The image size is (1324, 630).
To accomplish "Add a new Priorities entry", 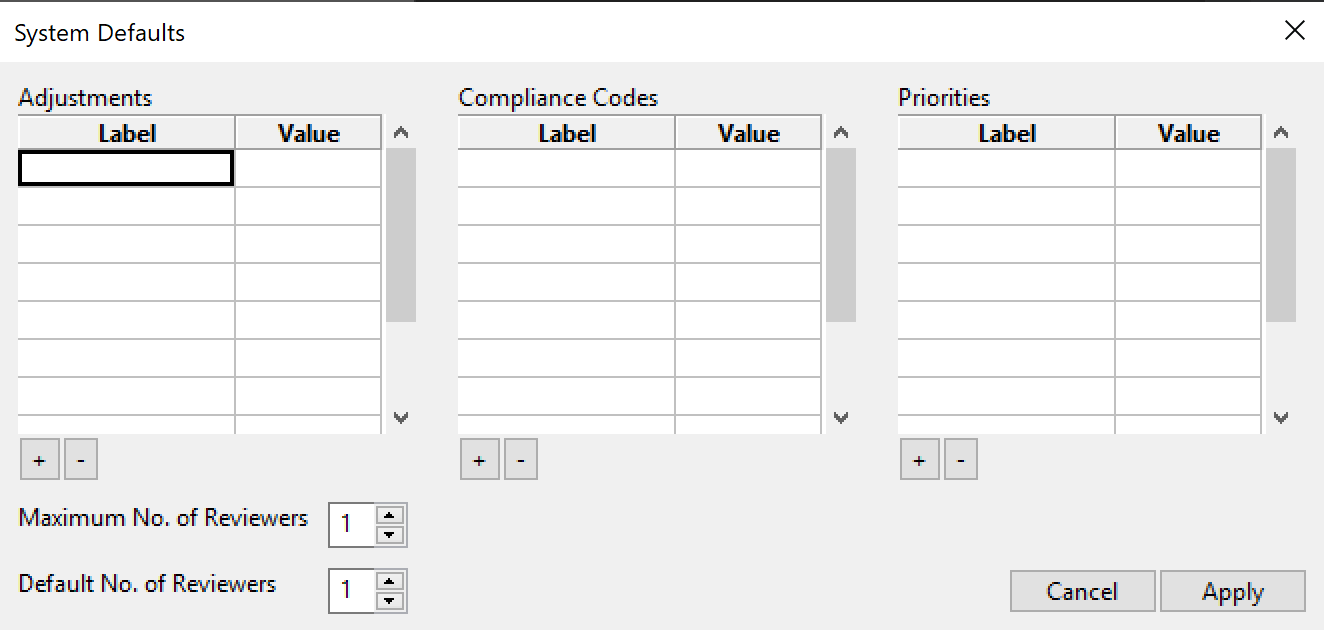I will click(919, 460).
